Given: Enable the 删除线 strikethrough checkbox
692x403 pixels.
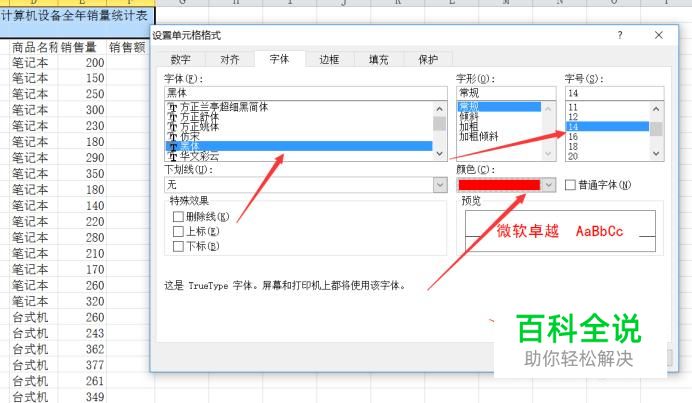Looking at the screenshot, I should 178,217.
